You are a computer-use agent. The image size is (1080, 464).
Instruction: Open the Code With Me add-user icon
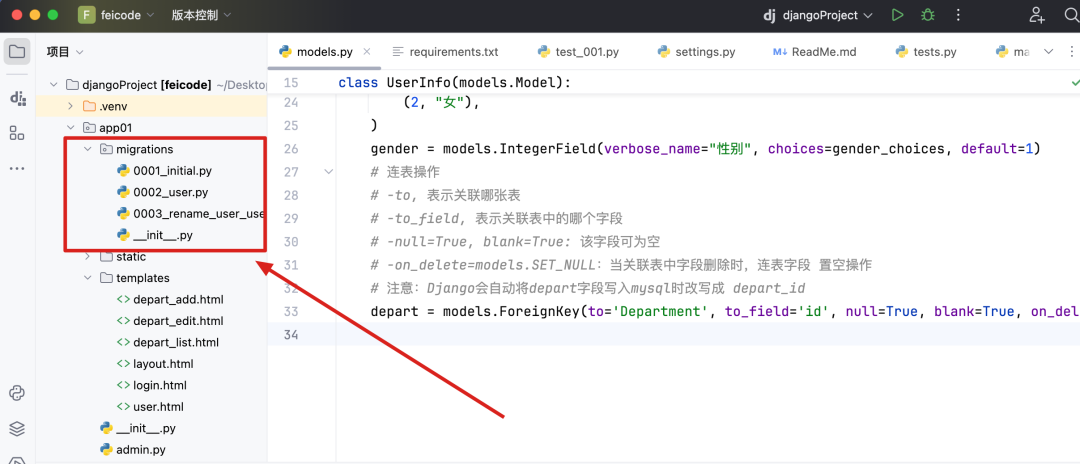tap(1037, 15)
